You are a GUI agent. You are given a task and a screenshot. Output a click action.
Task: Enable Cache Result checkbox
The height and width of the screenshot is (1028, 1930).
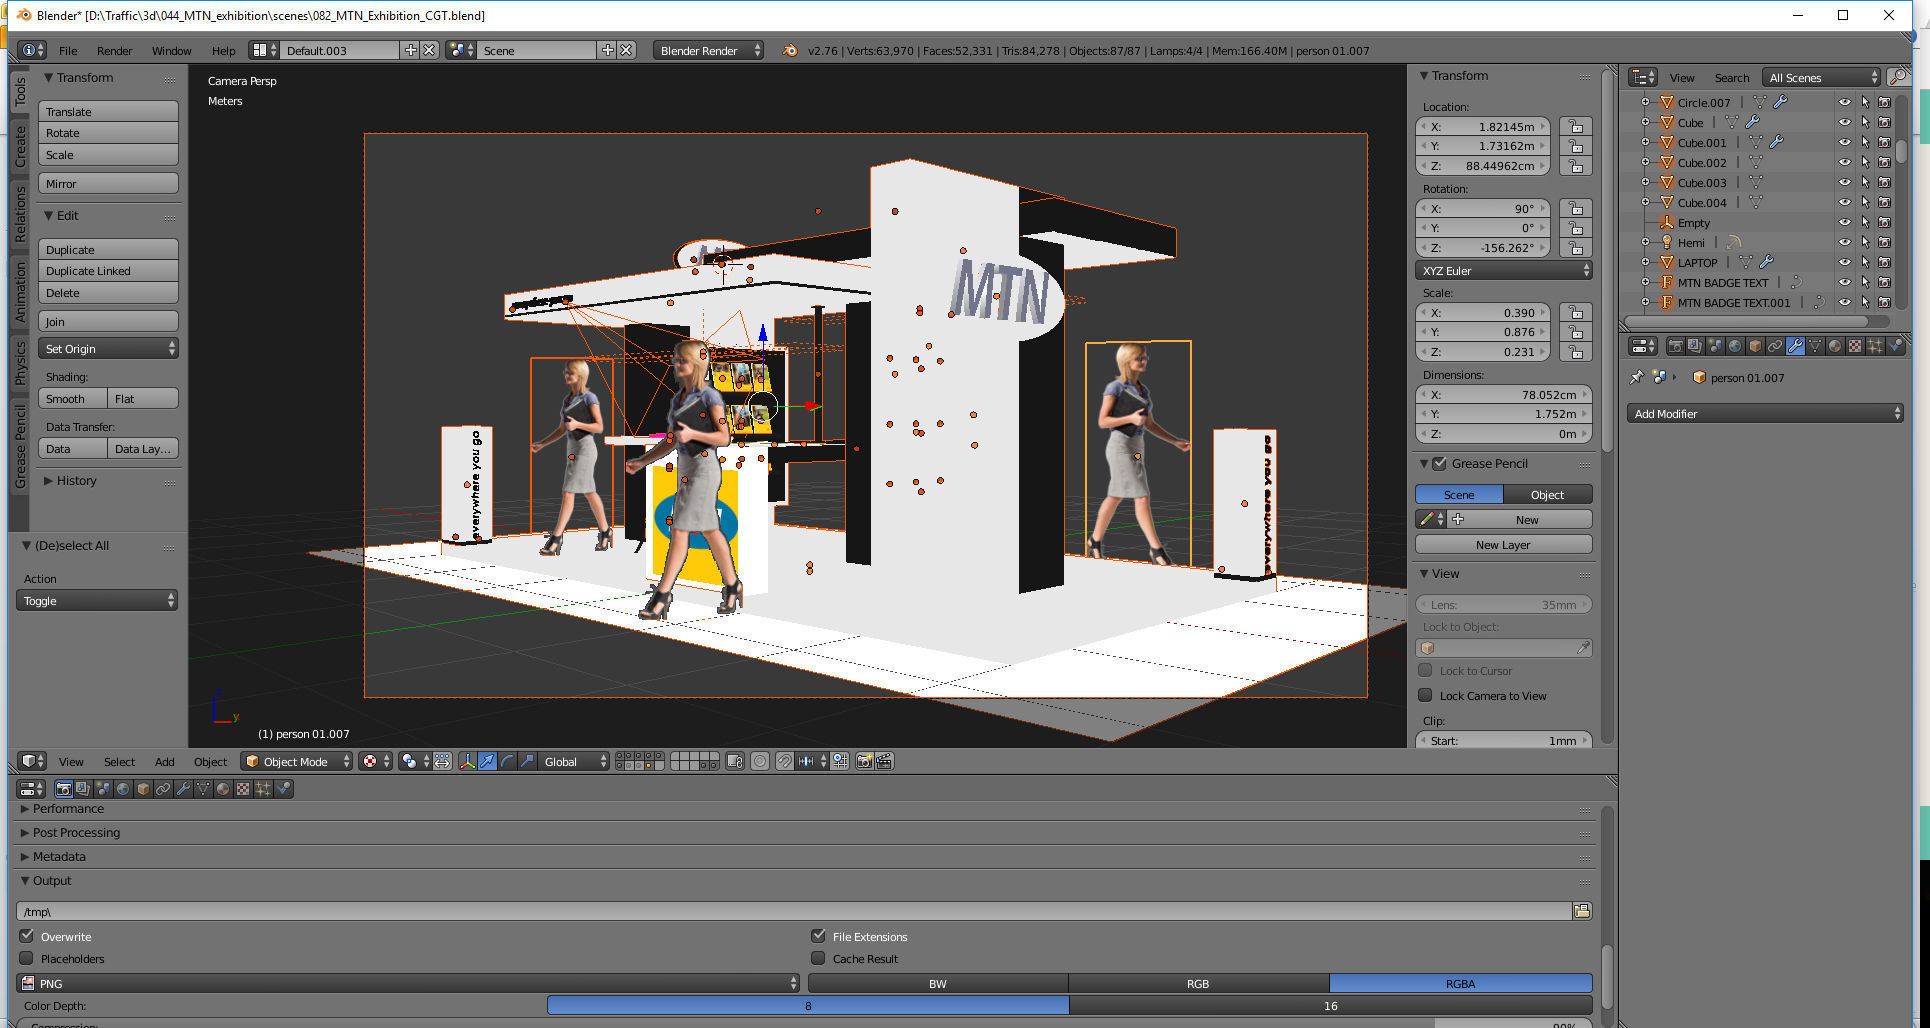pos(818,958)
